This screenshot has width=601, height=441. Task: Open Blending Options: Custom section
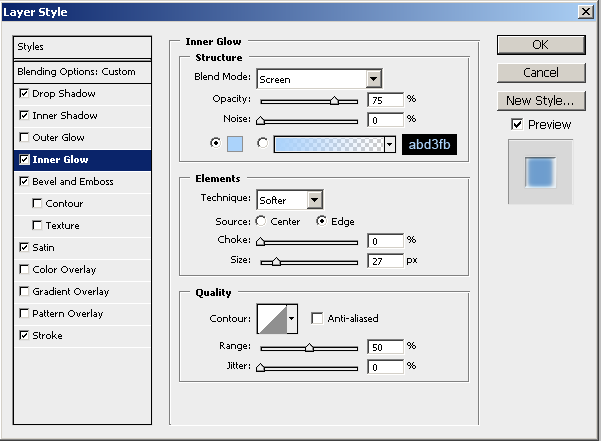76,72
